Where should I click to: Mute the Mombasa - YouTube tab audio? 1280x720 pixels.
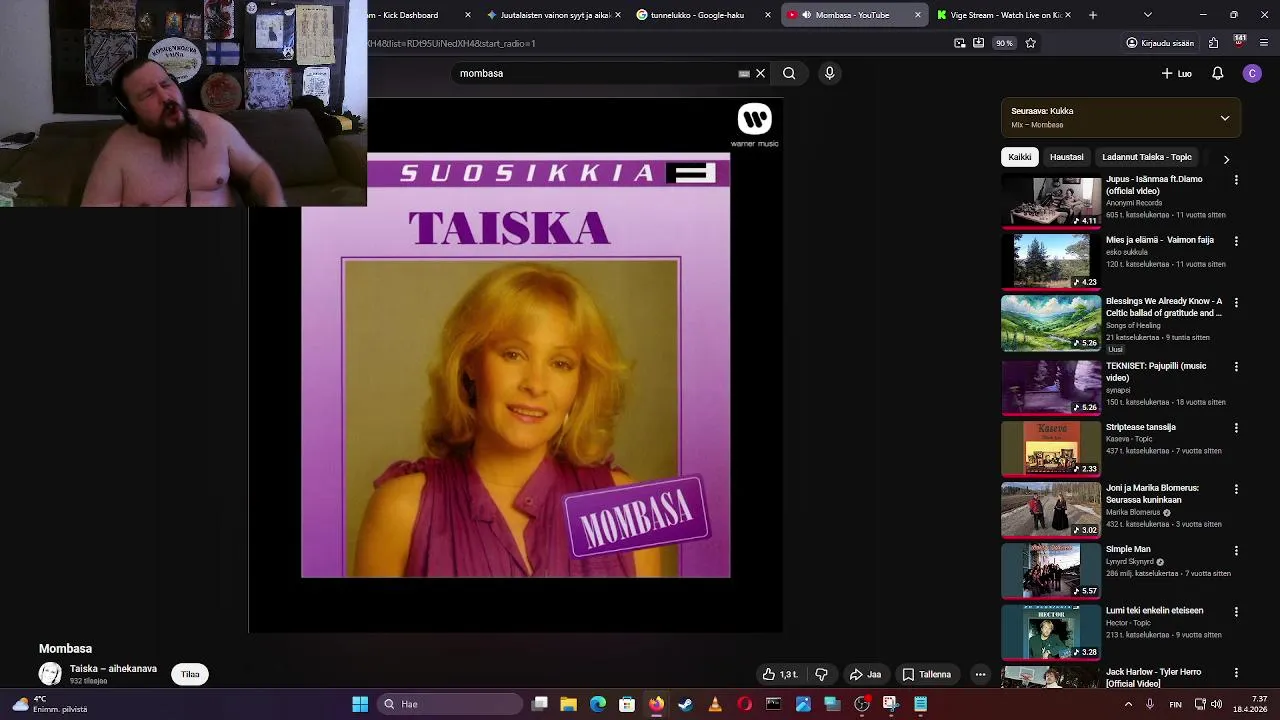(x=806, y=15)
